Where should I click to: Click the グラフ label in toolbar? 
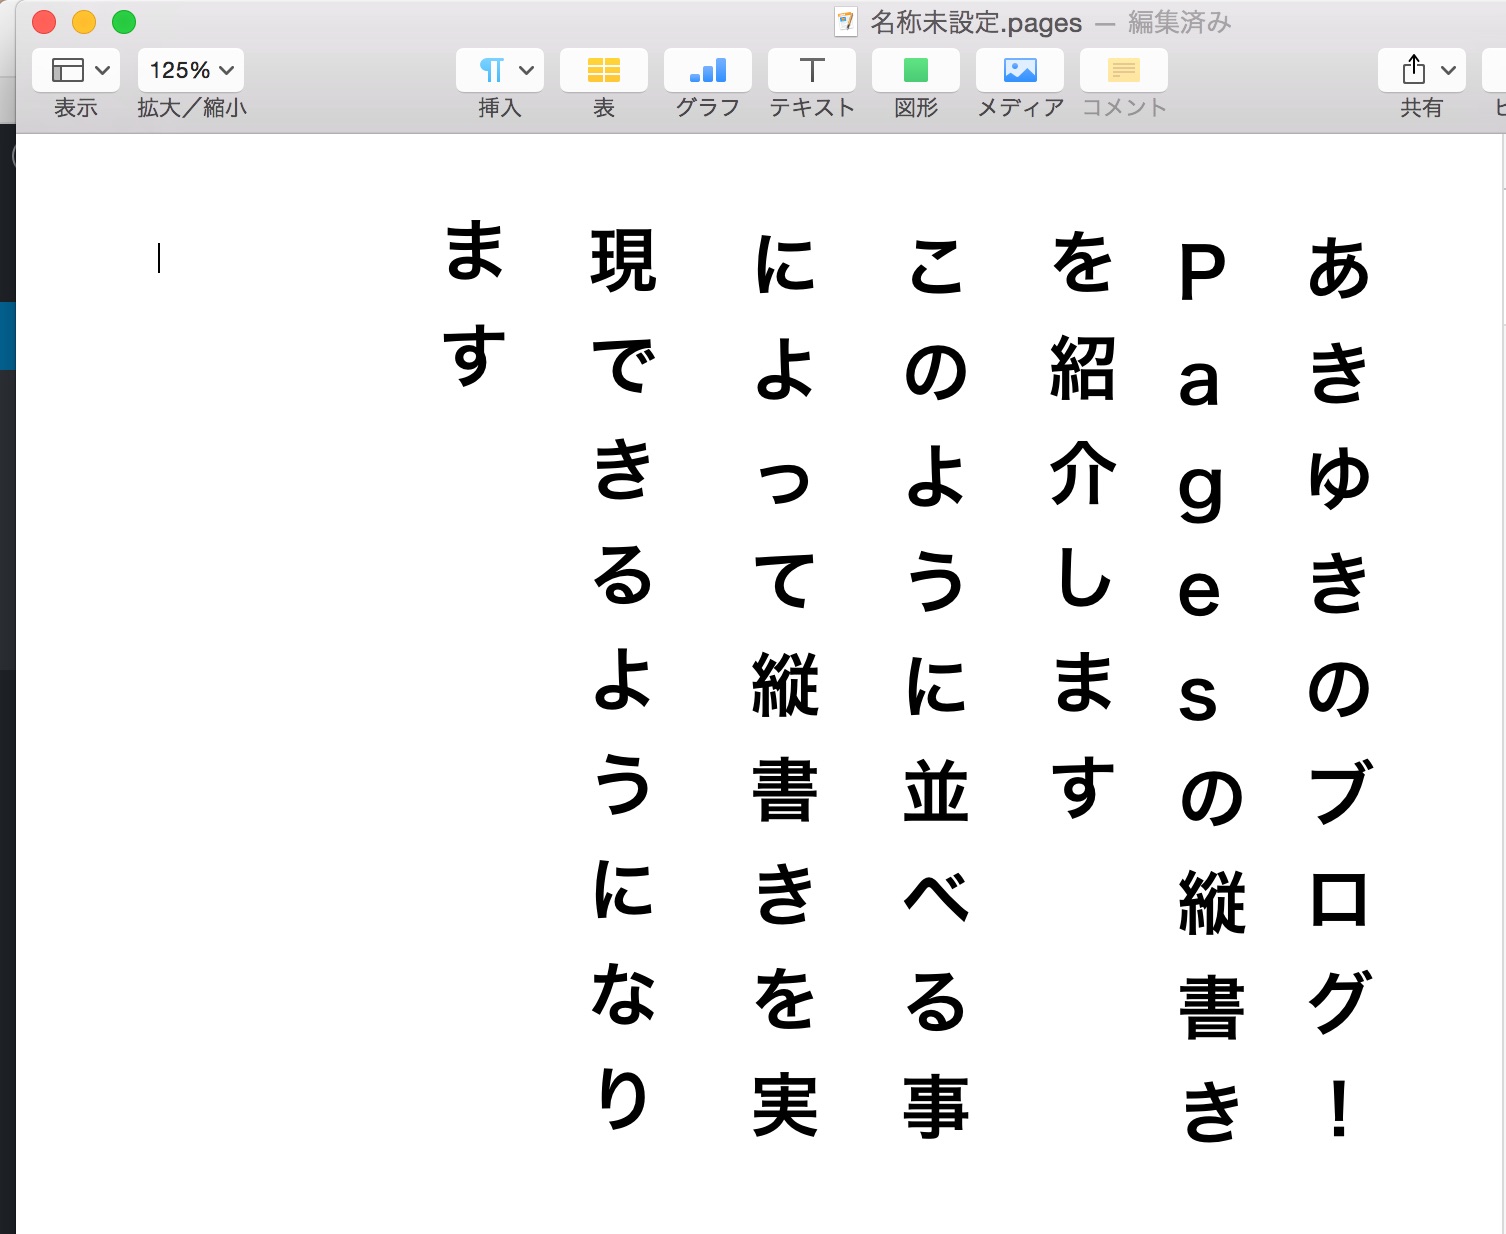tap(708, 108)
